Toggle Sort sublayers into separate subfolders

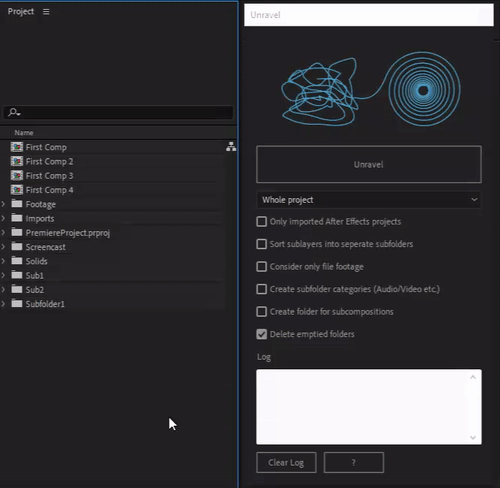(262, 244)
